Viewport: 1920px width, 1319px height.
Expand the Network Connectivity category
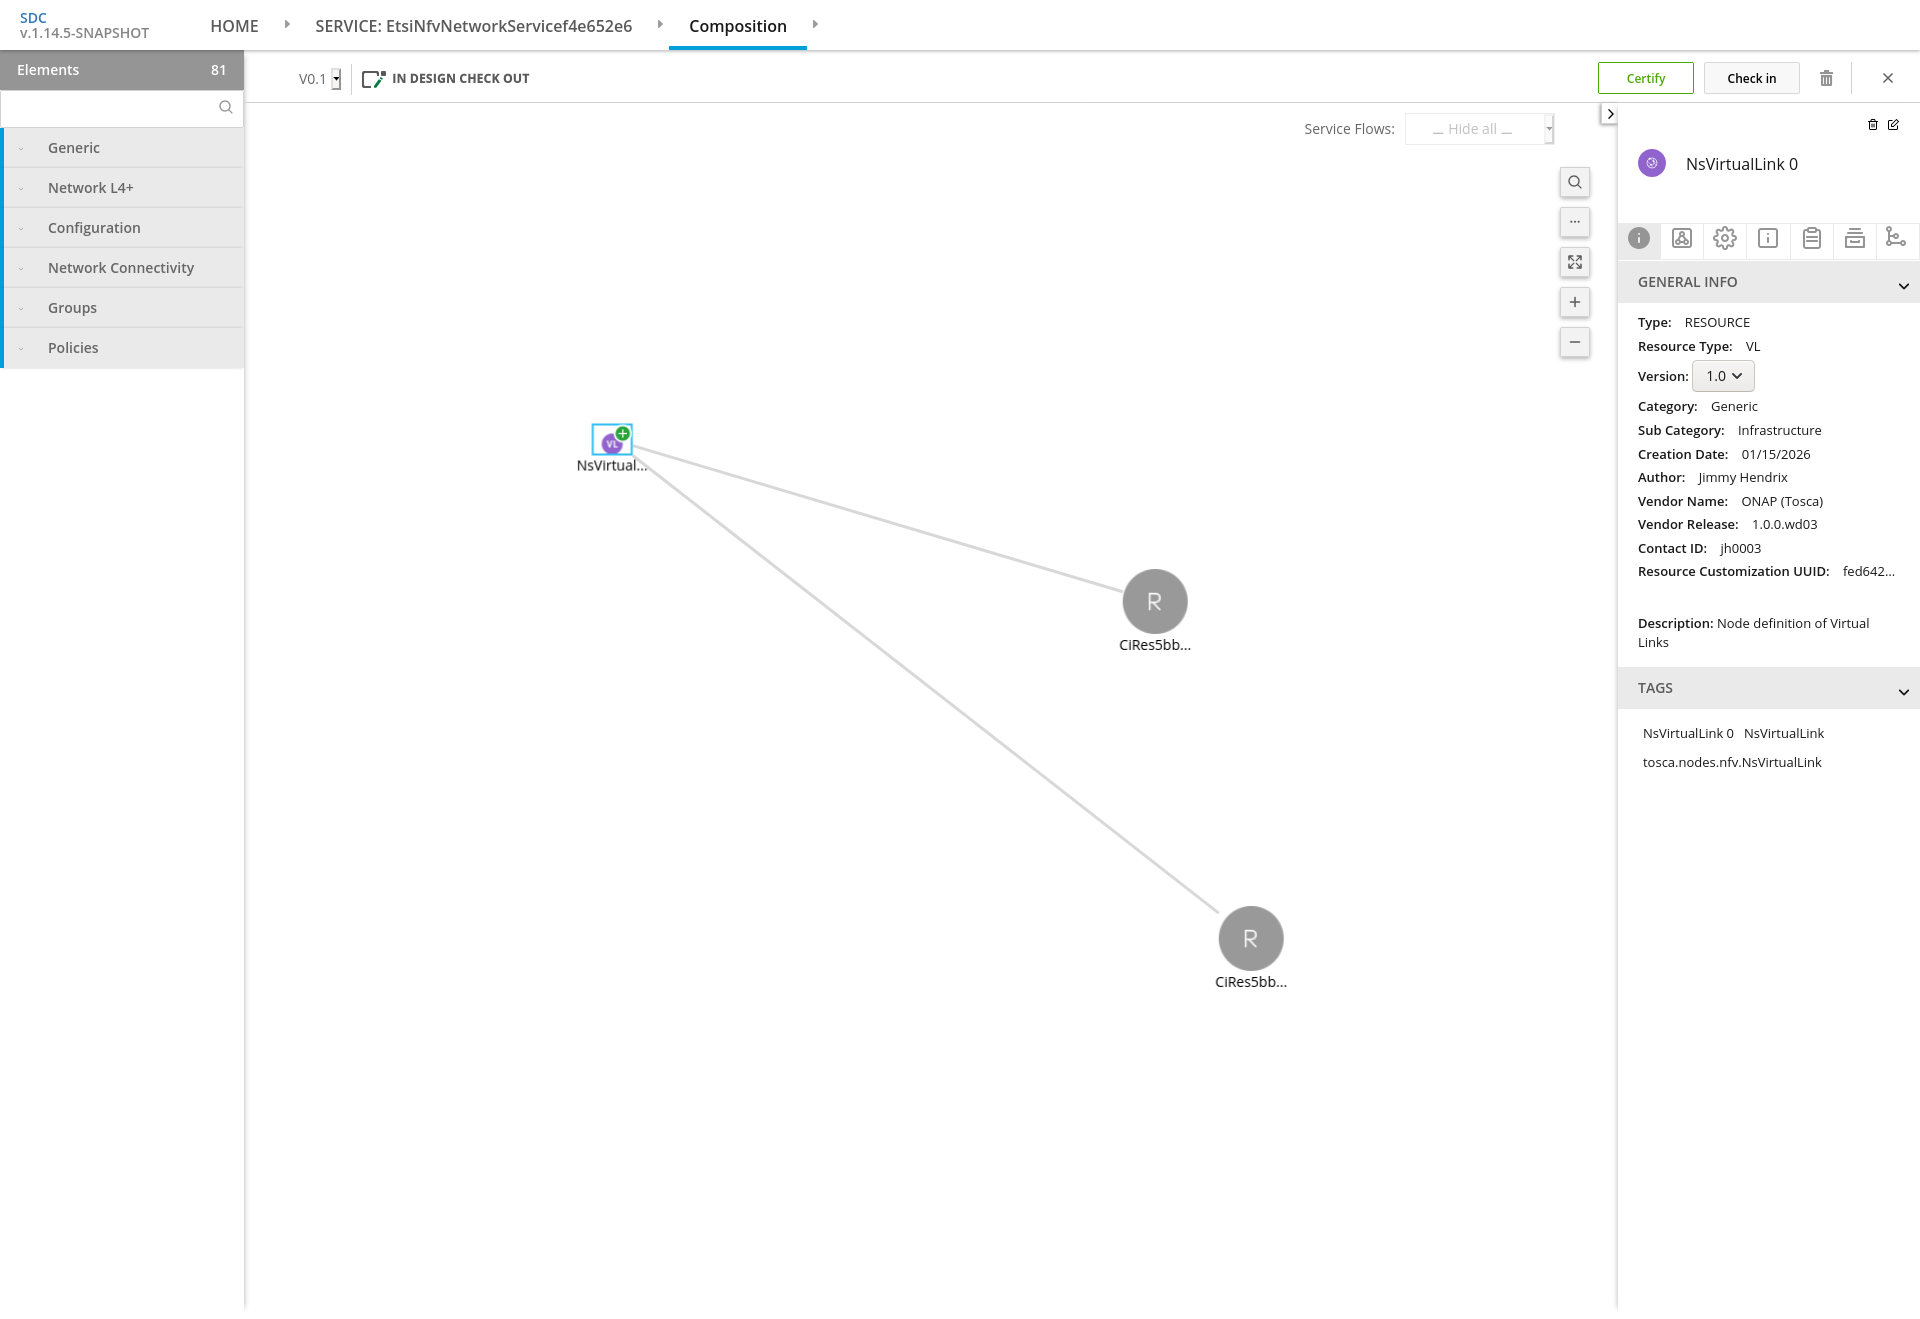(x=121, y=268)
